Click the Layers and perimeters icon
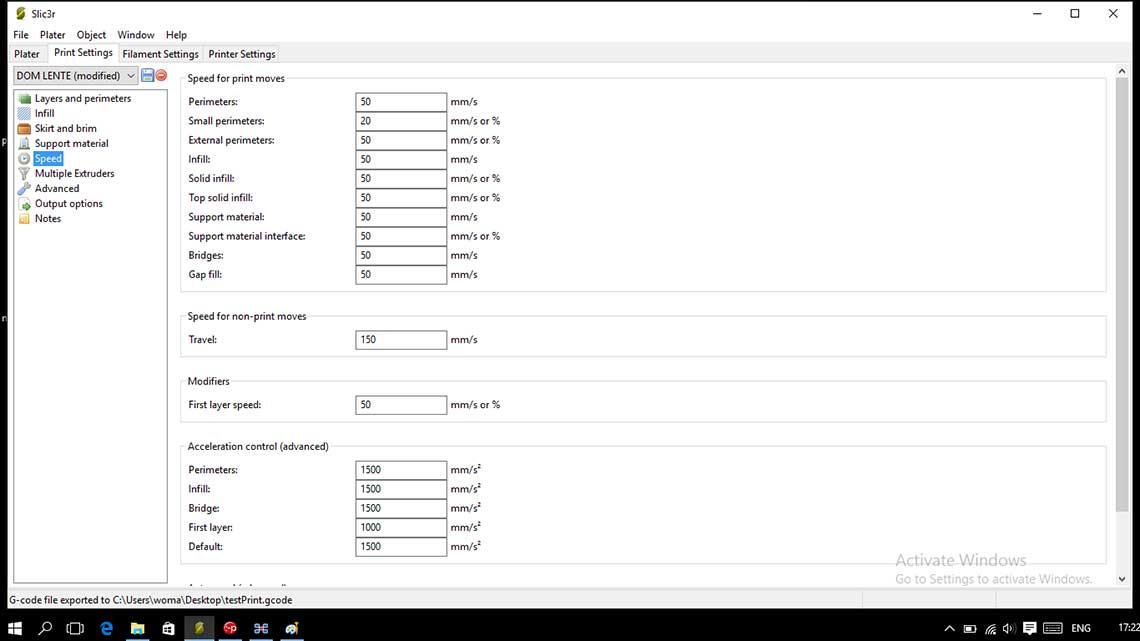 (25, 99)
